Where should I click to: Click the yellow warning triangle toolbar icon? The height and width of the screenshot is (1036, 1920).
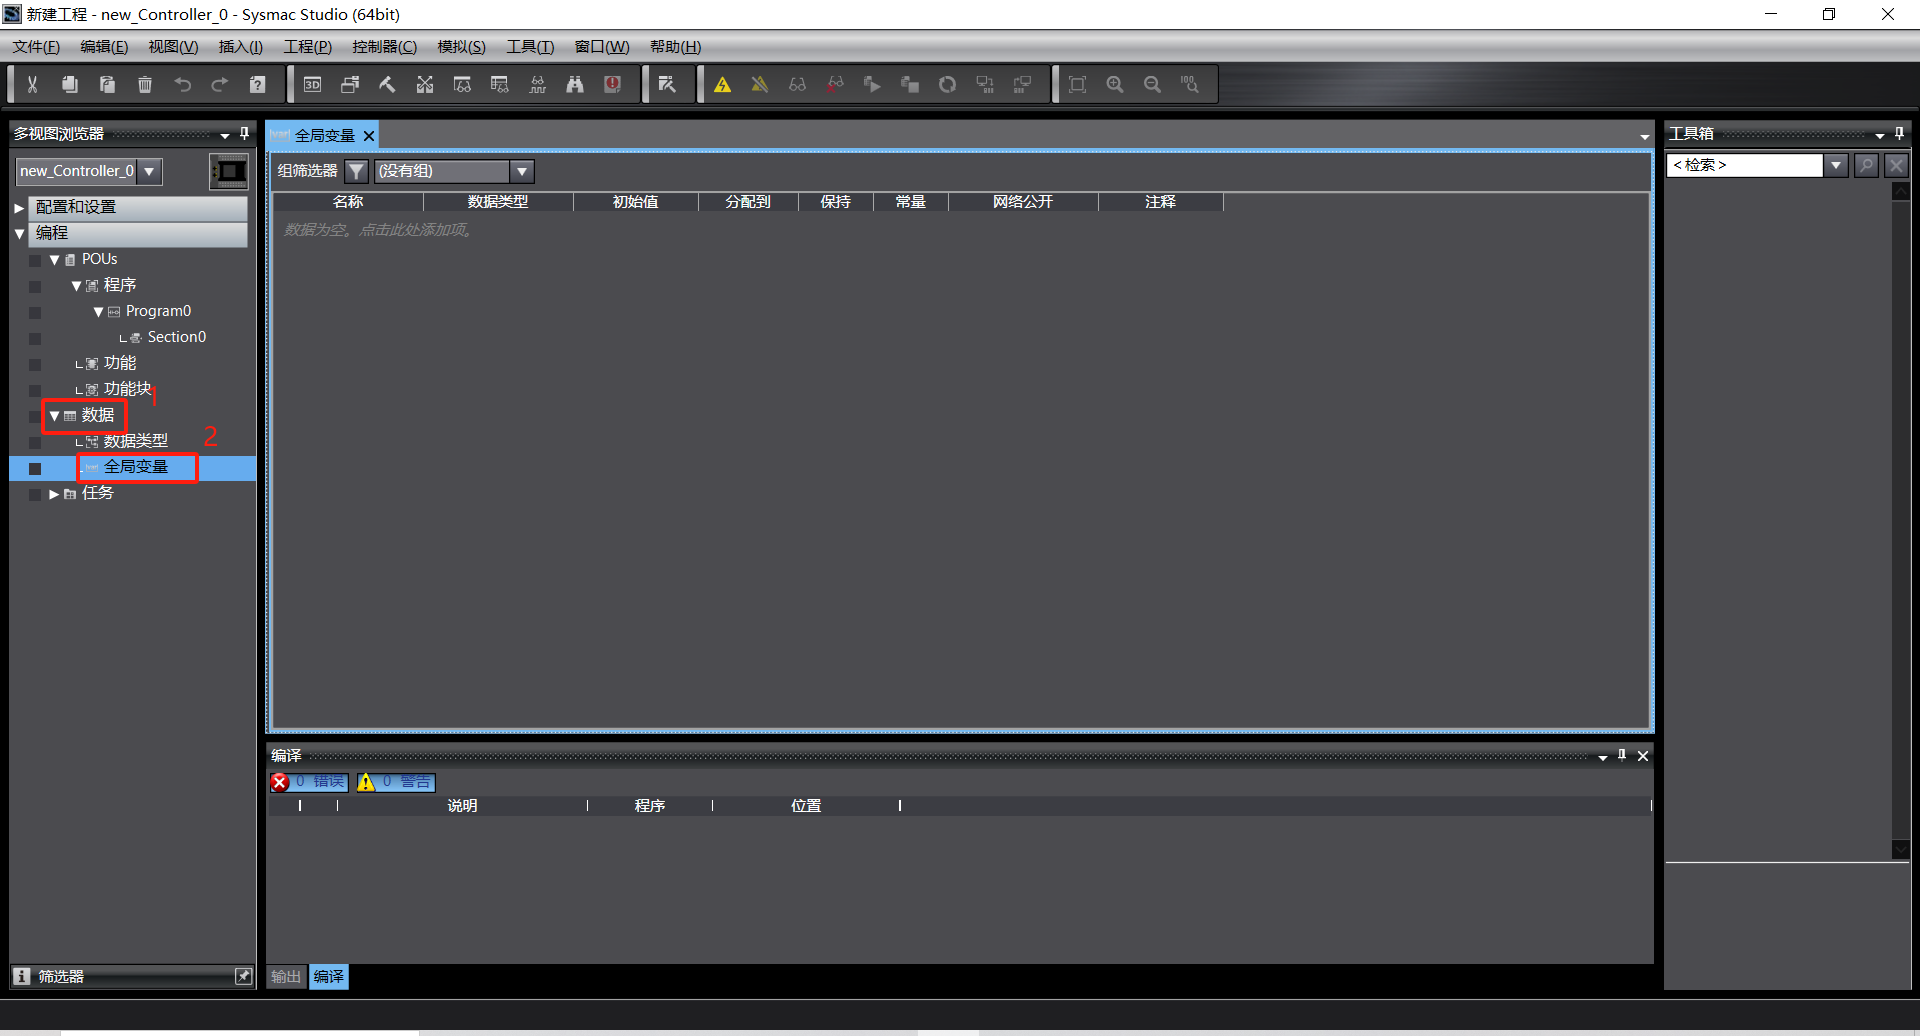(722, 85)
